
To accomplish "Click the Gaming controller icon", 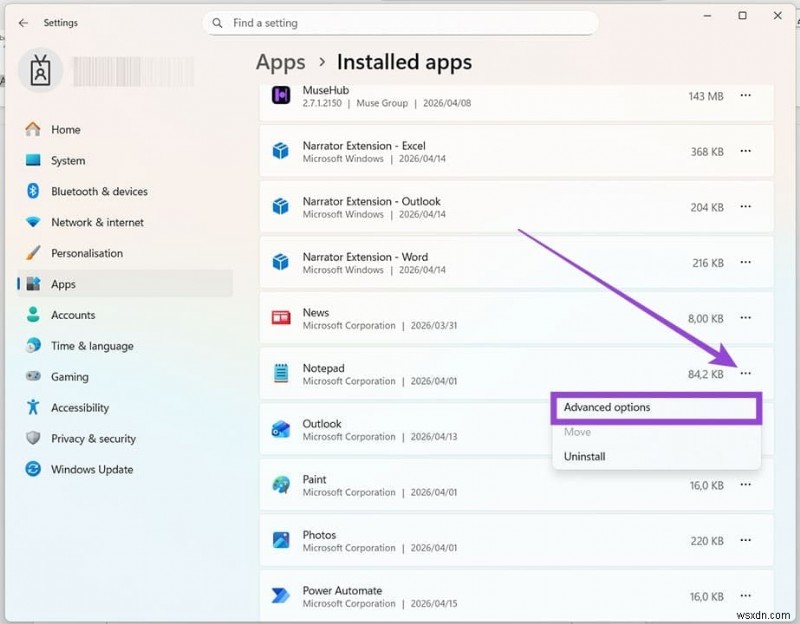I will (x=33, y=377).
